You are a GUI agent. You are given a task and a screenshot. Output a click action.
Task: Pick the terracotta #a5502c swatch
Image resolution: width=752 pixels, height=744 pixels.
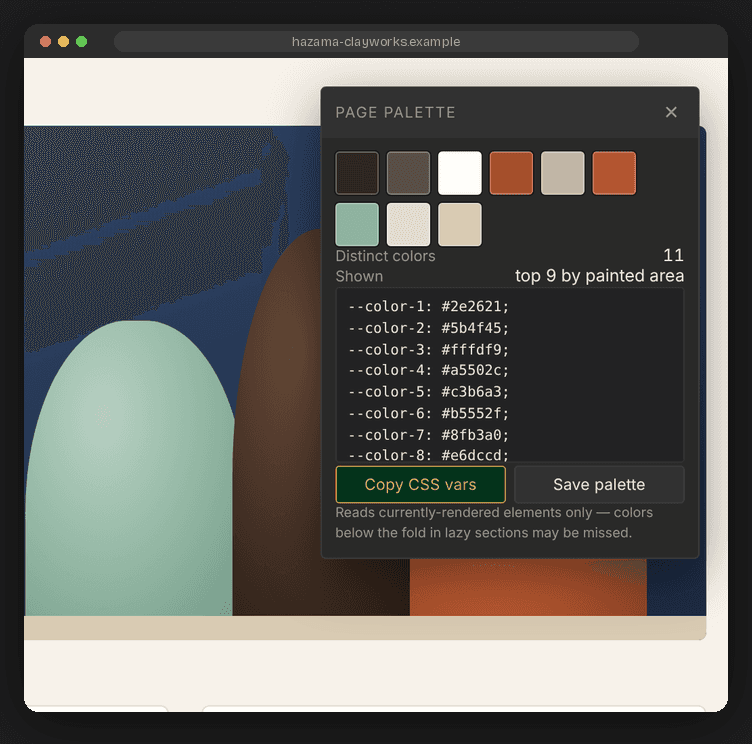point(511,173)
